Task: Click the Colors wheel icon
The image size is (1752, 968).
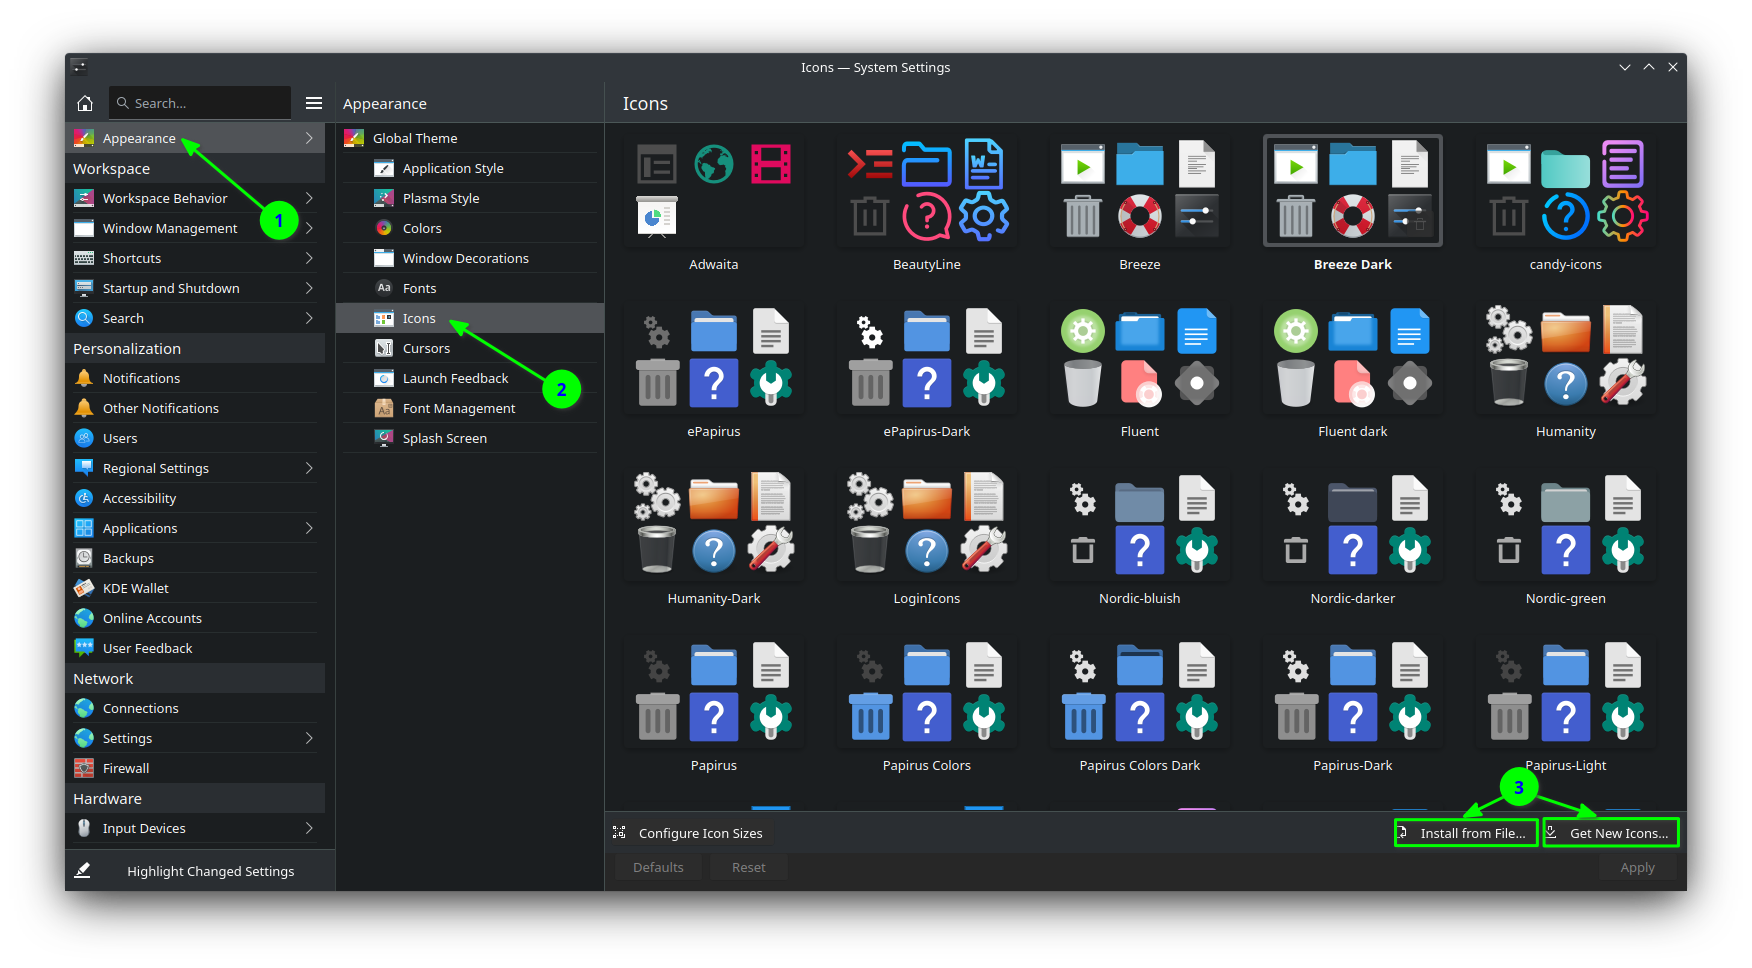Action: [x=384, y=228]
